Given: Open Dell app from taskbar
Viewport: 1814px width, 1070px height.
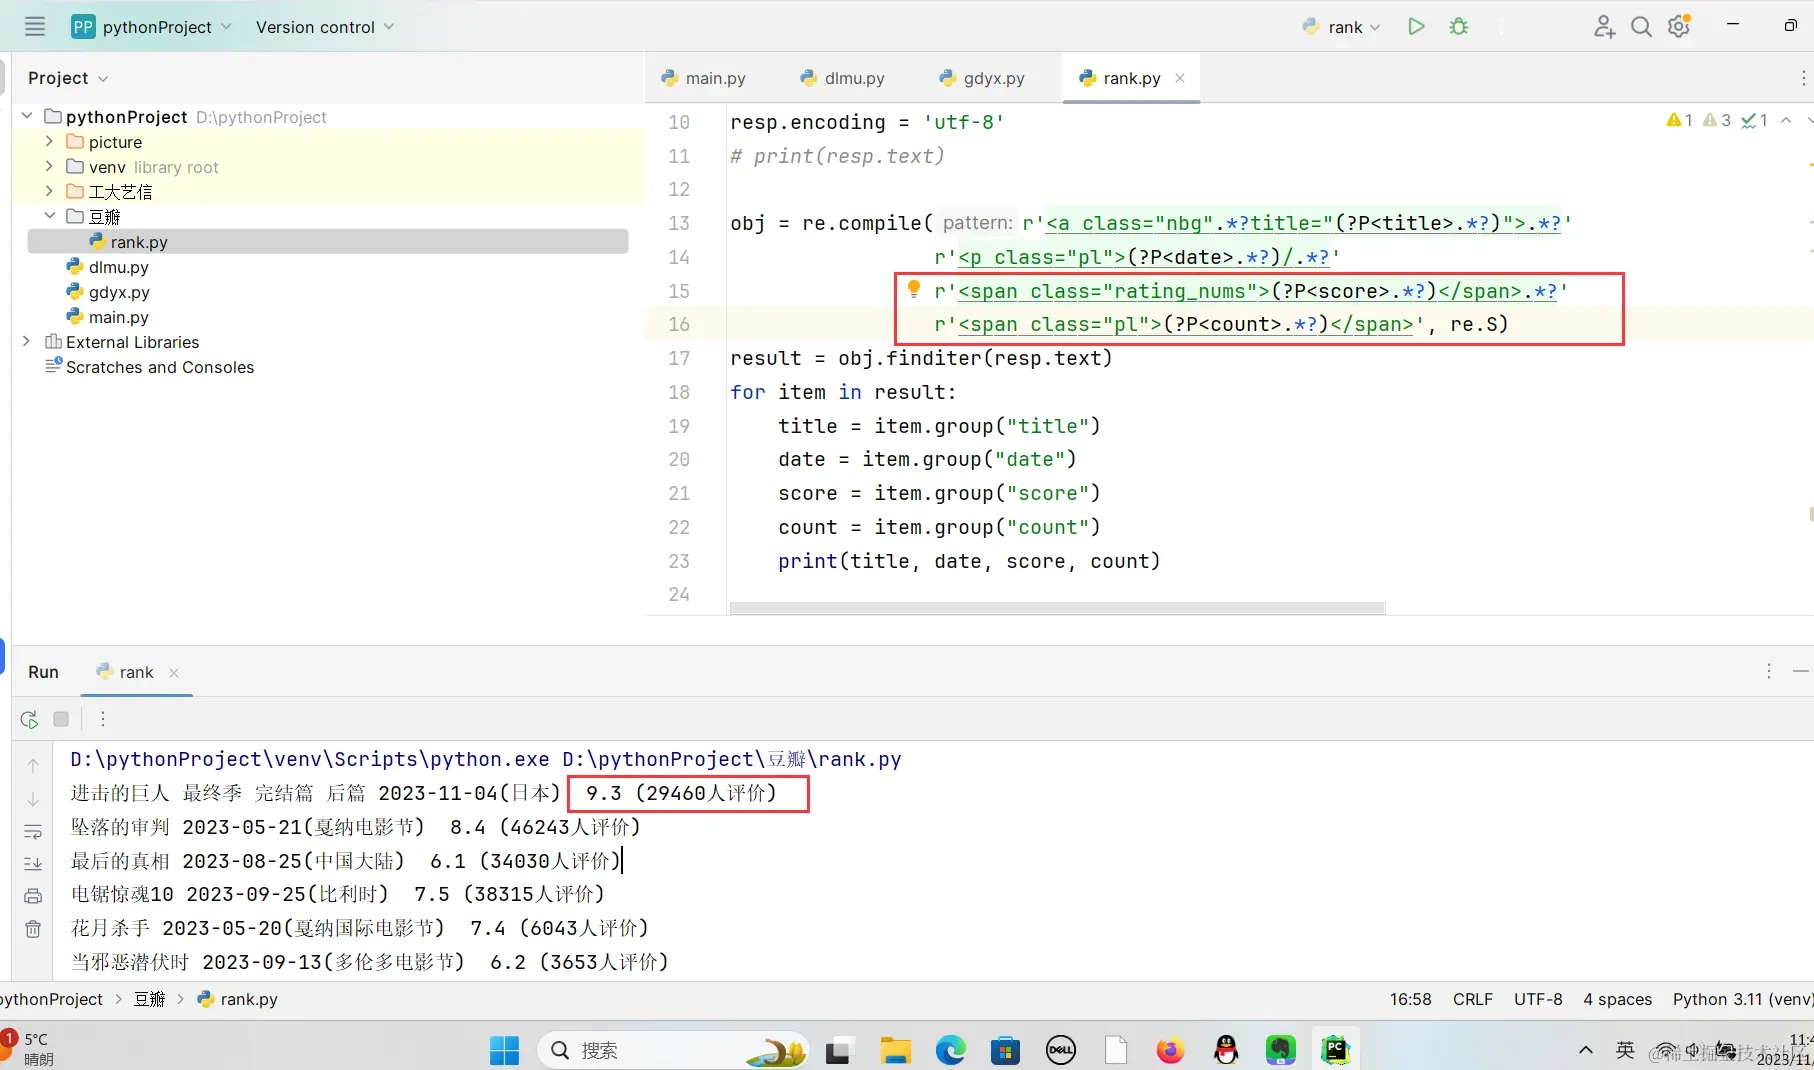Looking at the screenshot, I should (1060, 1050).
